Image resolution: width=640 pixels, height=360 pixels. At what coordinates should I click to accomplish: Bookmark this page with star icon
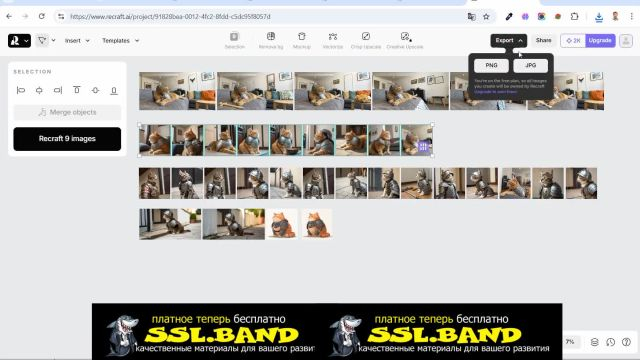tap(486, 17)
